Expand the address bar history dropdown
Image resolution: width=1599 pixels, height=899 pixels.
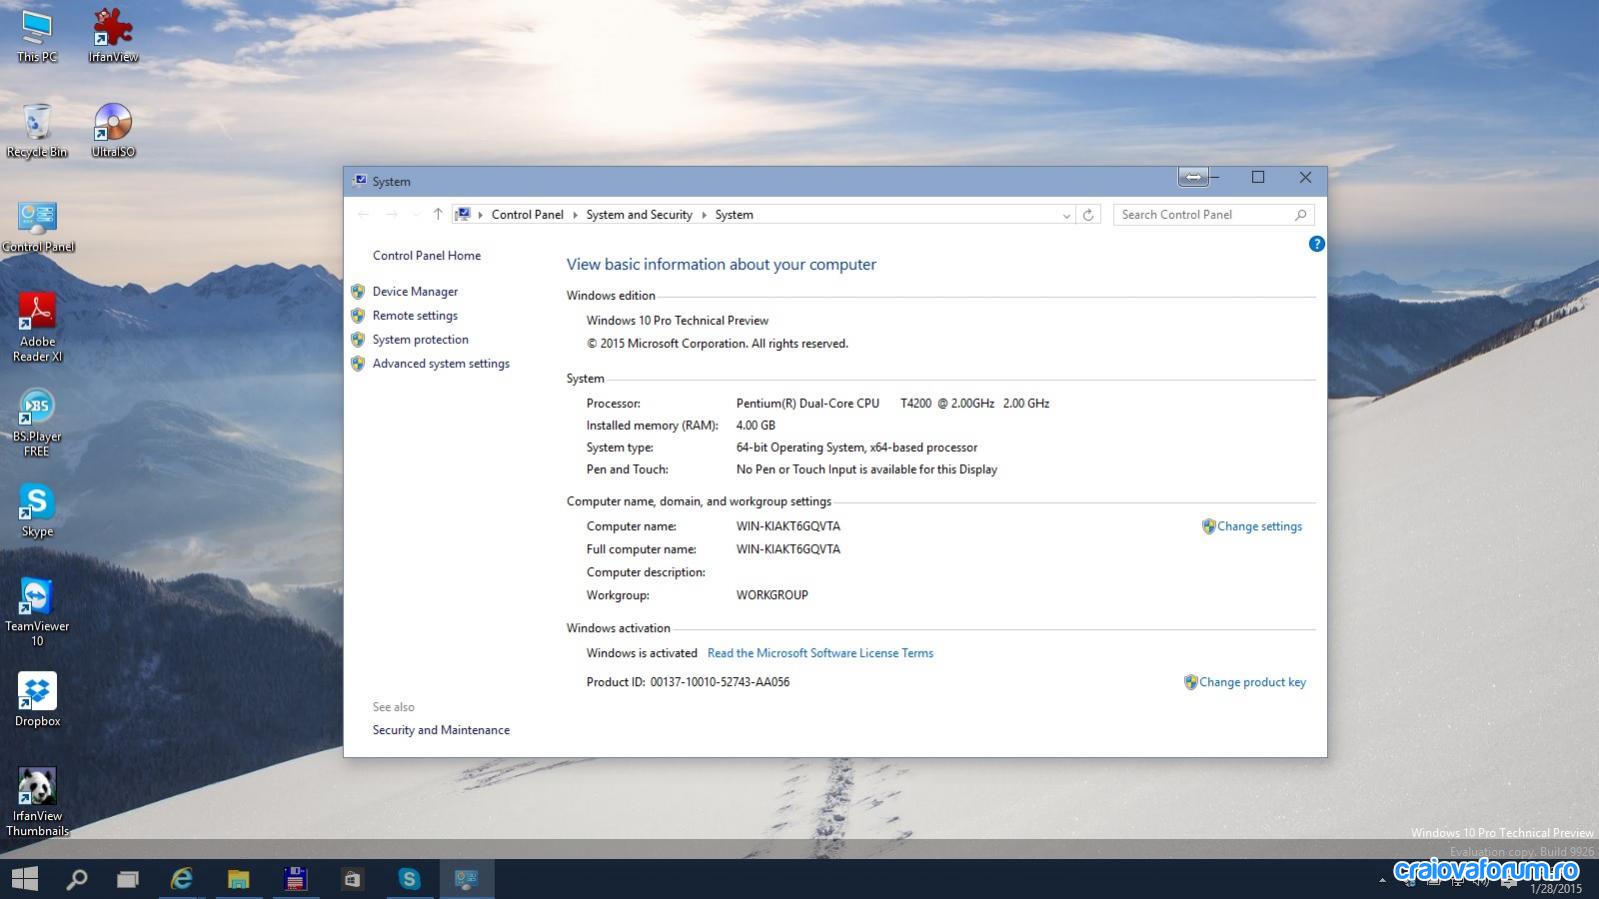click(x=1066, y=215)
